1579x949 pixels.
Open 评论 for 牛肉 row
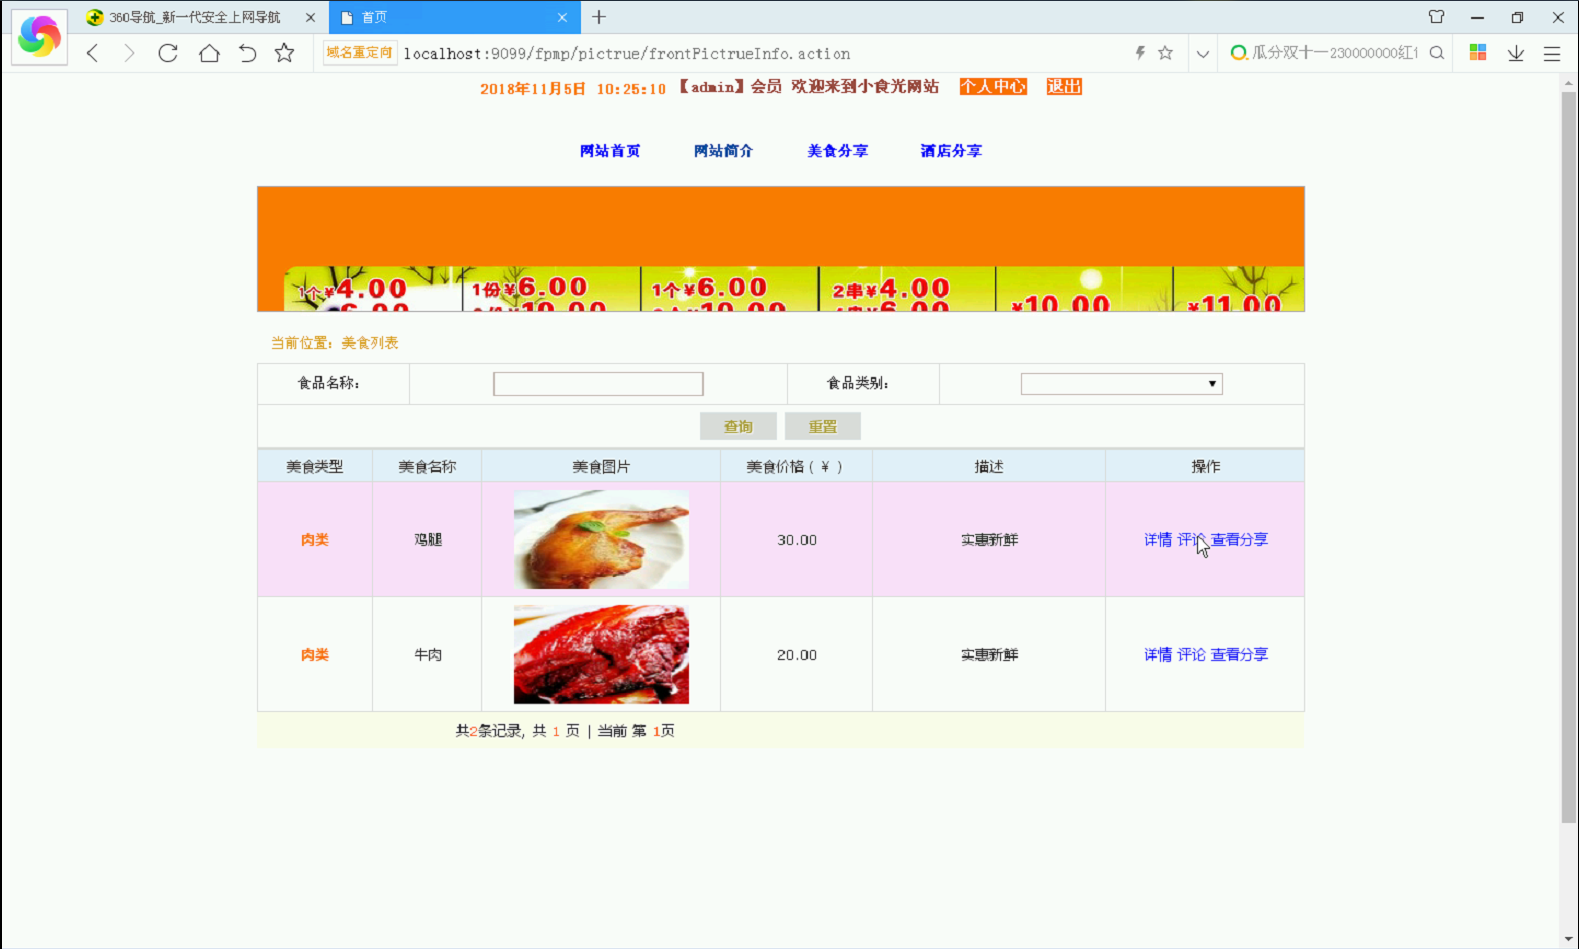pos(1191,655)
